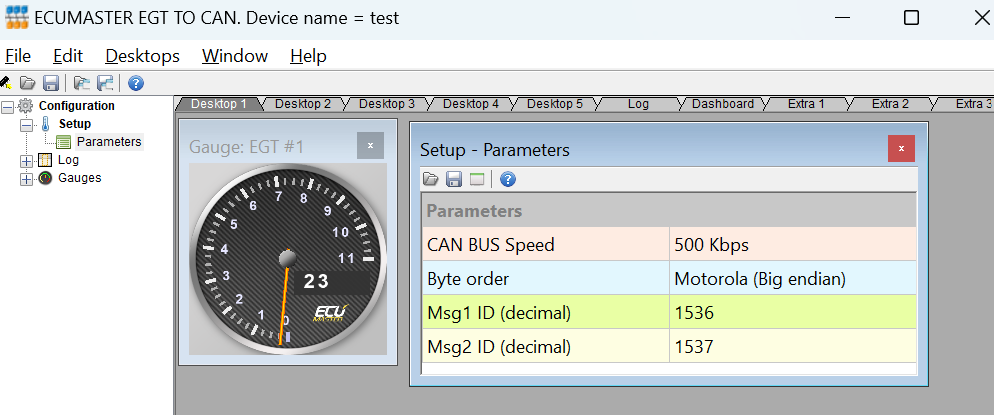Click the open desktops layout icon

(81, 83)
